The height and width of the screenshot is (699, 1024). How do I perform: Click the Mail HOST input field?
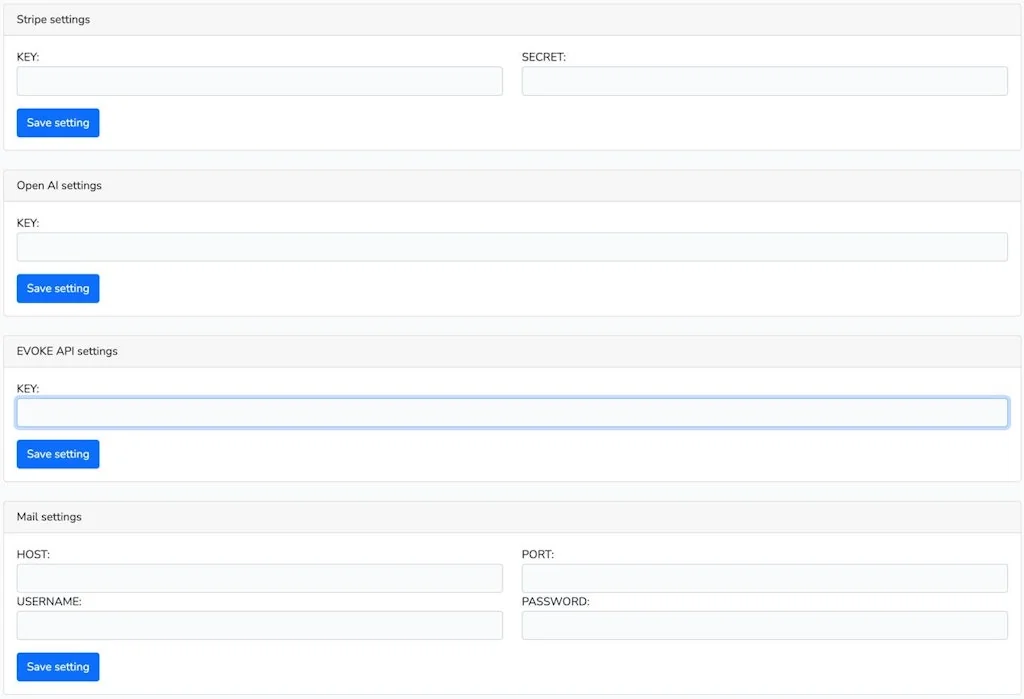click(x=259, y=578)
